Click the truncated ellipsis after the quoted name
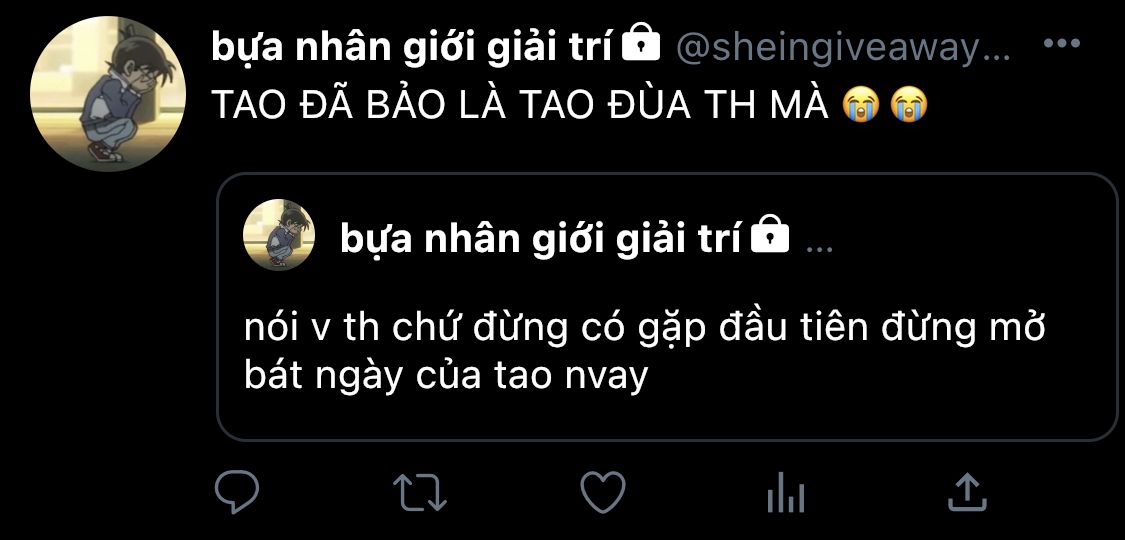Image resolution: width=1125 pixels, height=540 pixels. [820, 249]
